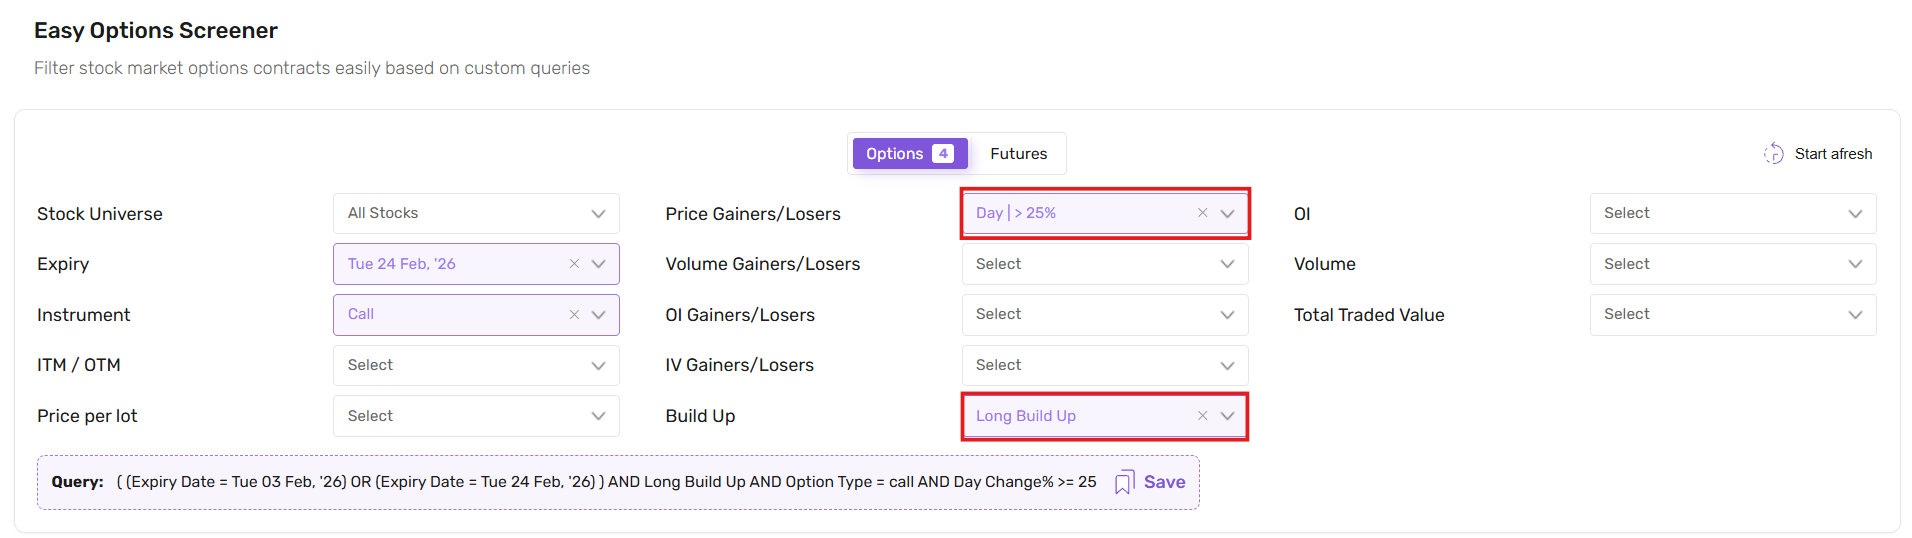Expand the Build Up dropdown chevron

[1227, 416]
